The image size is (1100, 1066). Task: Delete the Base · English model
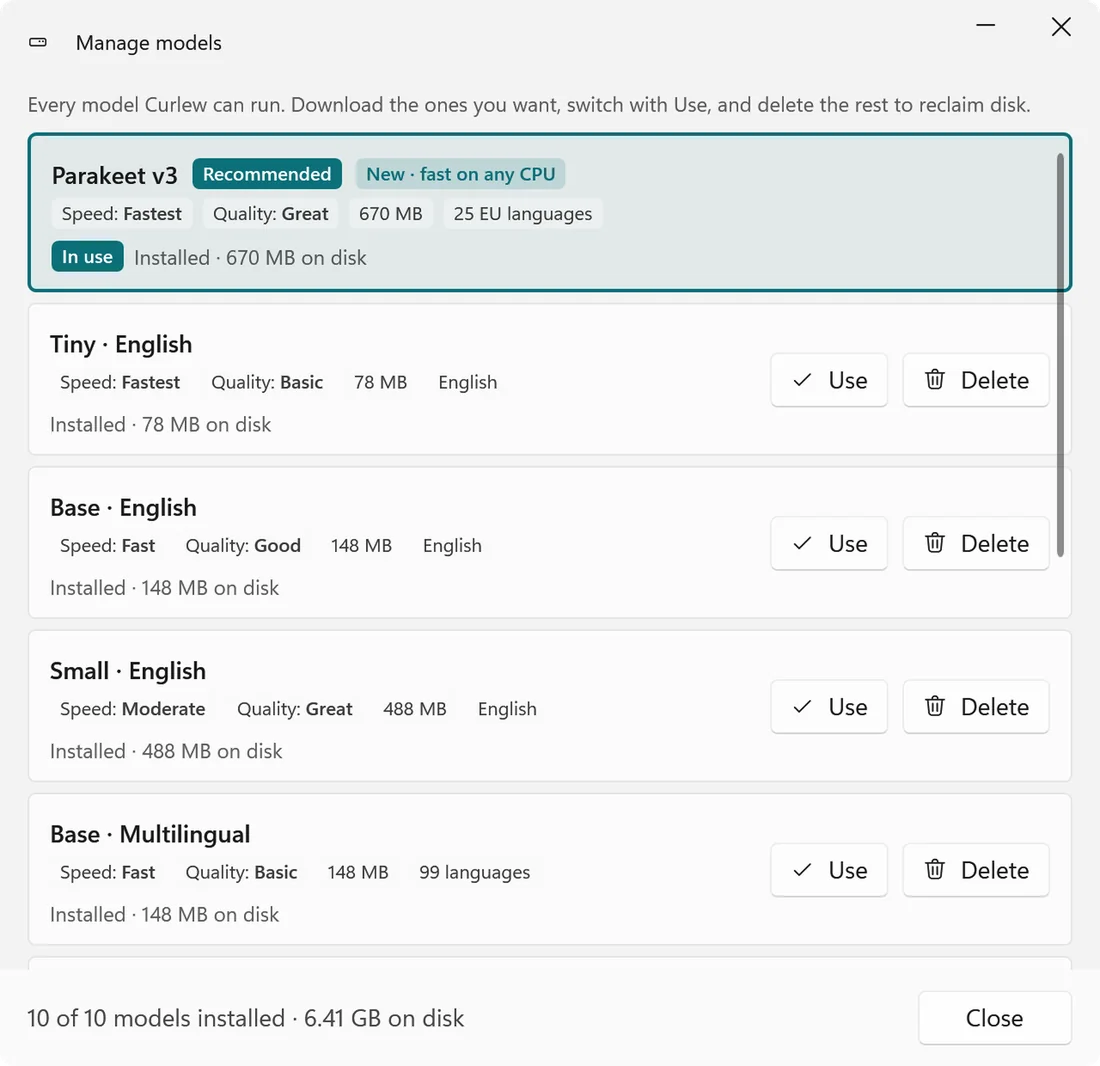point(976,544)
